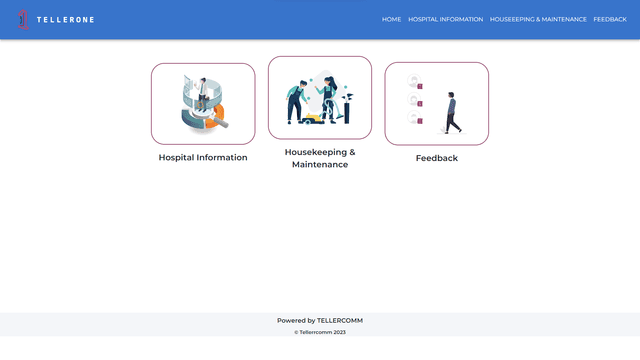The image size is (640, 360).
Task: Select HOUSEKEEPING & MAINTENANCE in the top menu
Action: pos(538,19)
